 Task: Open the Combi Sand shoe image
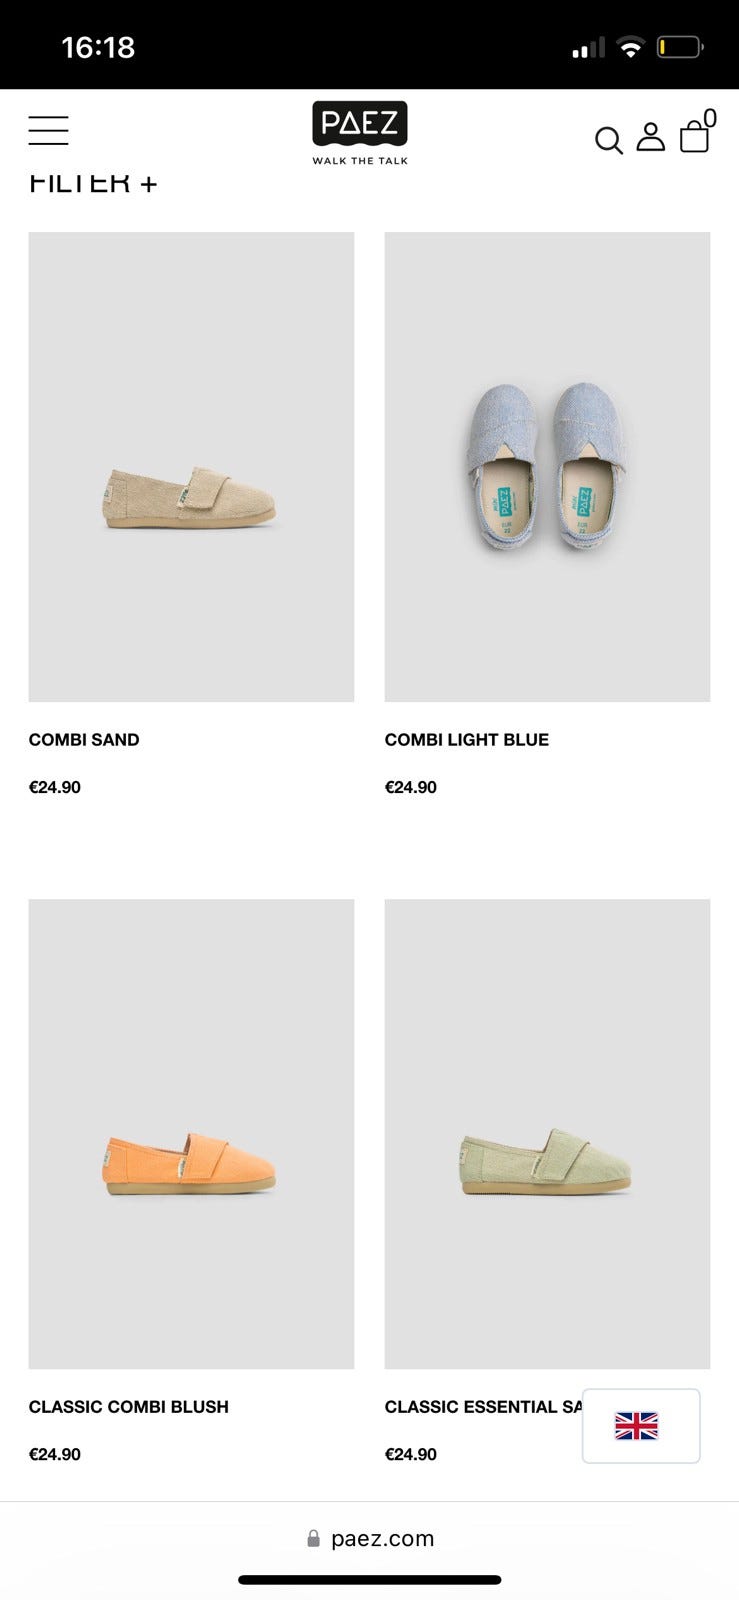[x=191, y=467]
